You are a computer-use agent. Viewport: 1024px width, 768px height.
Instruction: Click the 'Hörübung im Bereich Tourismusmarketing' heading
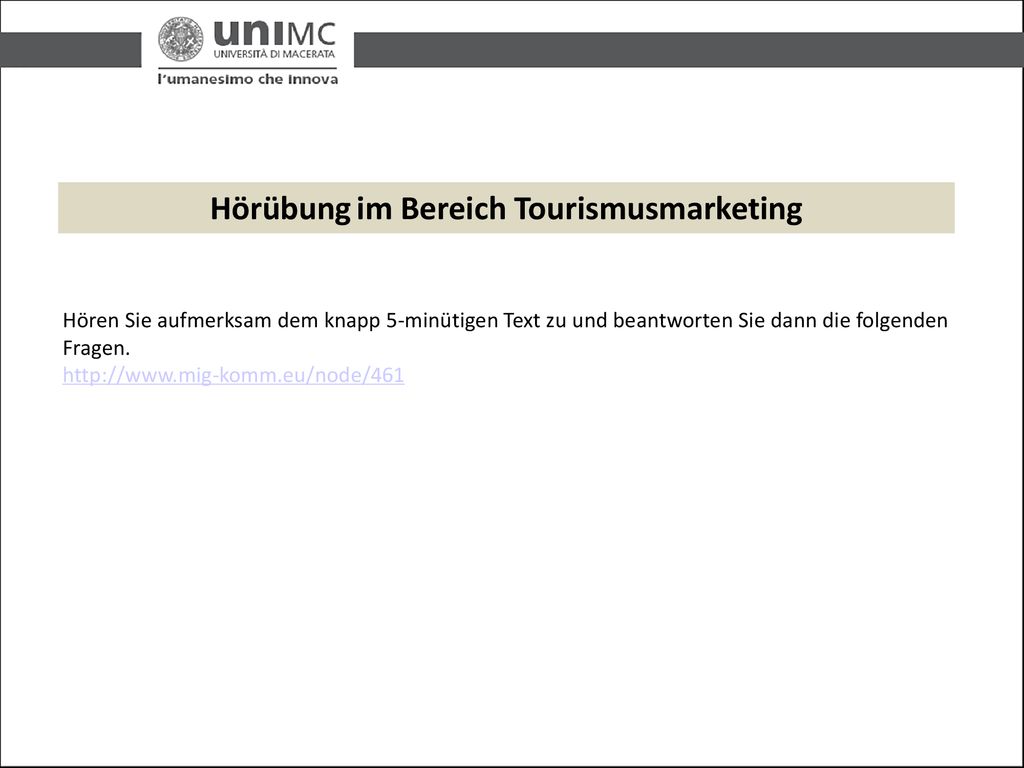(x=506, y=208)
